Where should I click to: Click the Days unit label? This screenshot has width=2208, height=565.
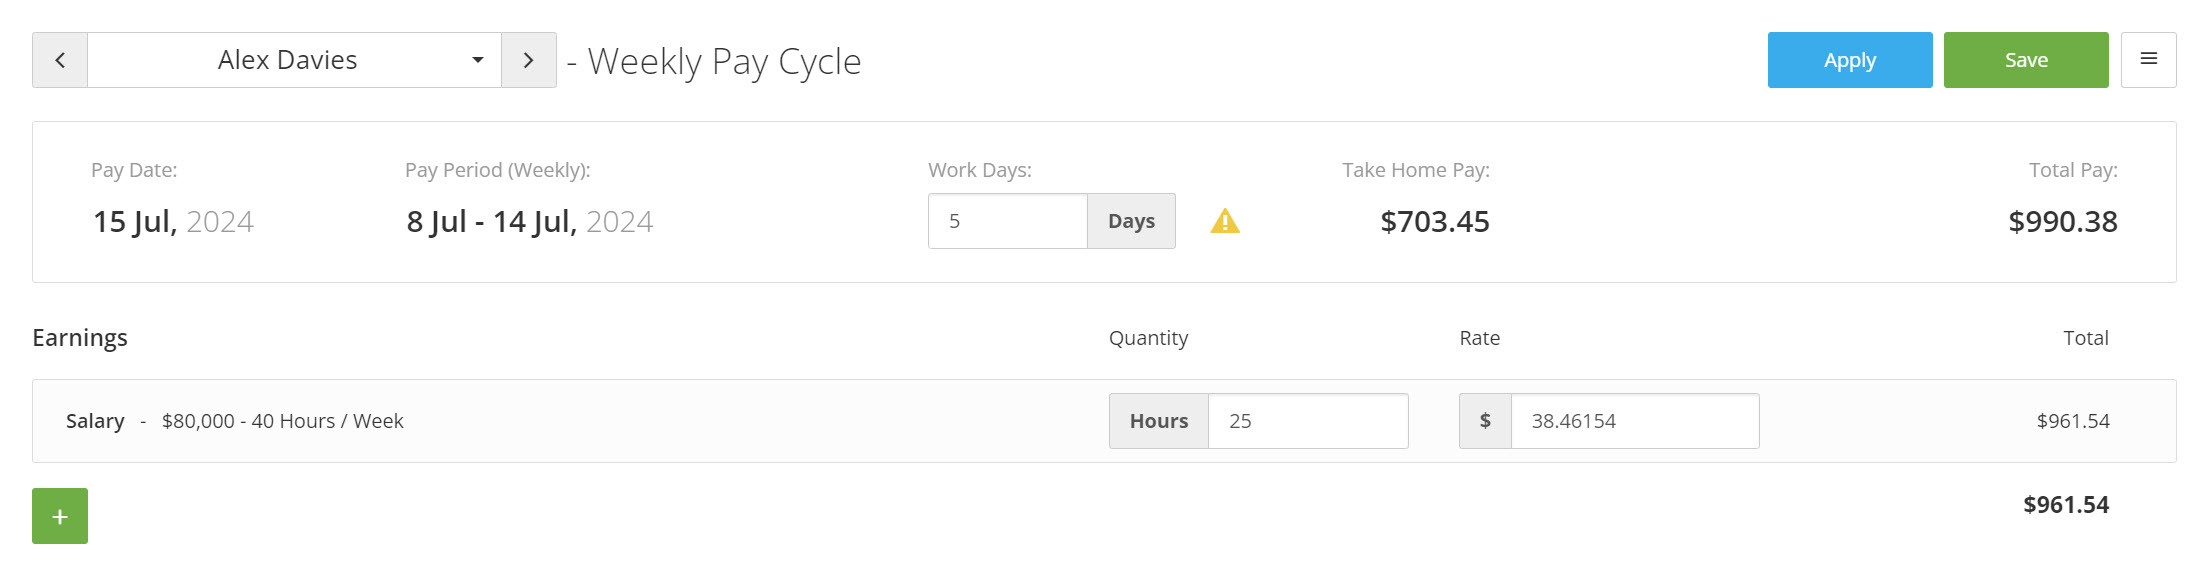pos(1131,221)
